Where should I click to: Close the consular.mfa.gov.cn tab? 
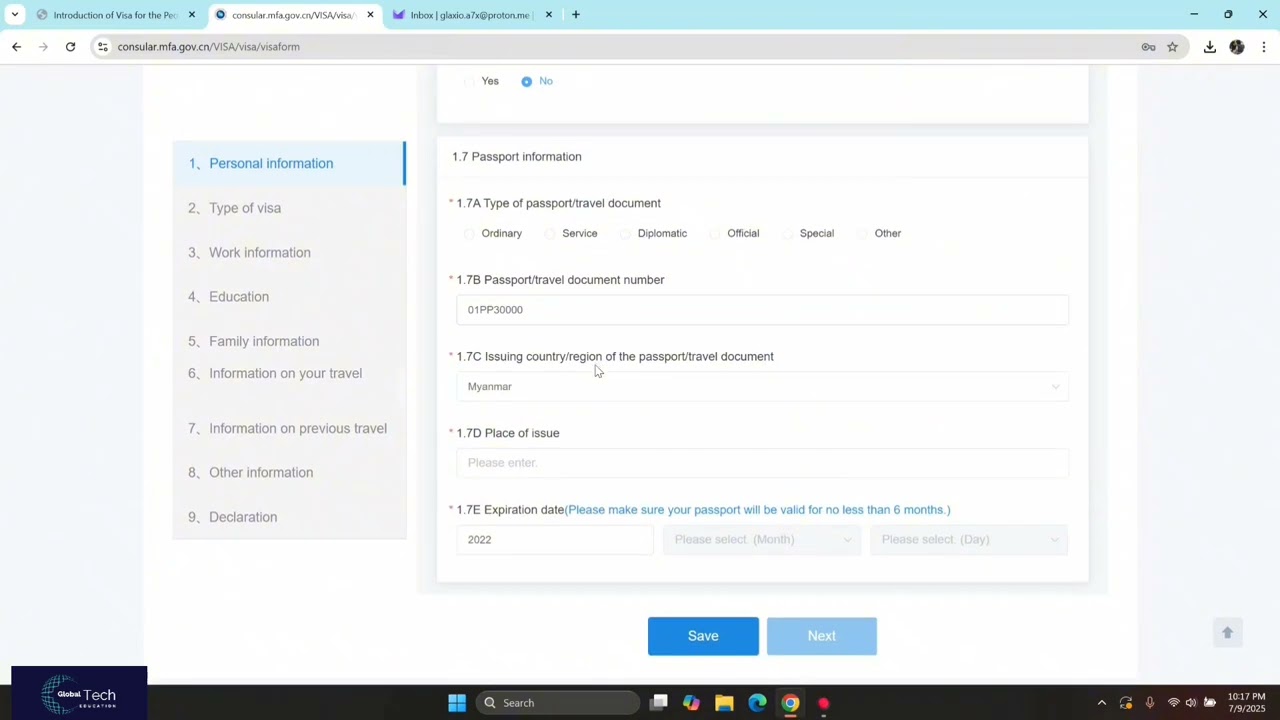[x=370, y=15]
